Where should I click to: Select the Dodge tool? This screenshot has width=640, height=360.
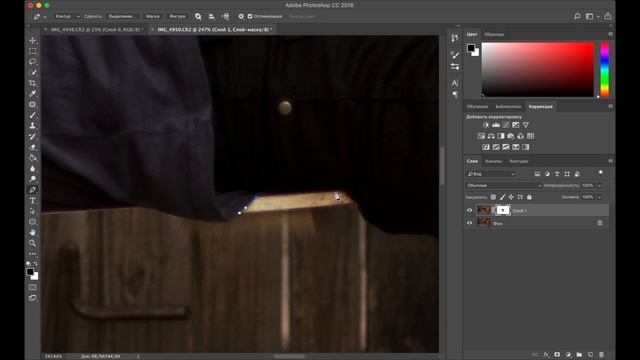pos(32,179)
